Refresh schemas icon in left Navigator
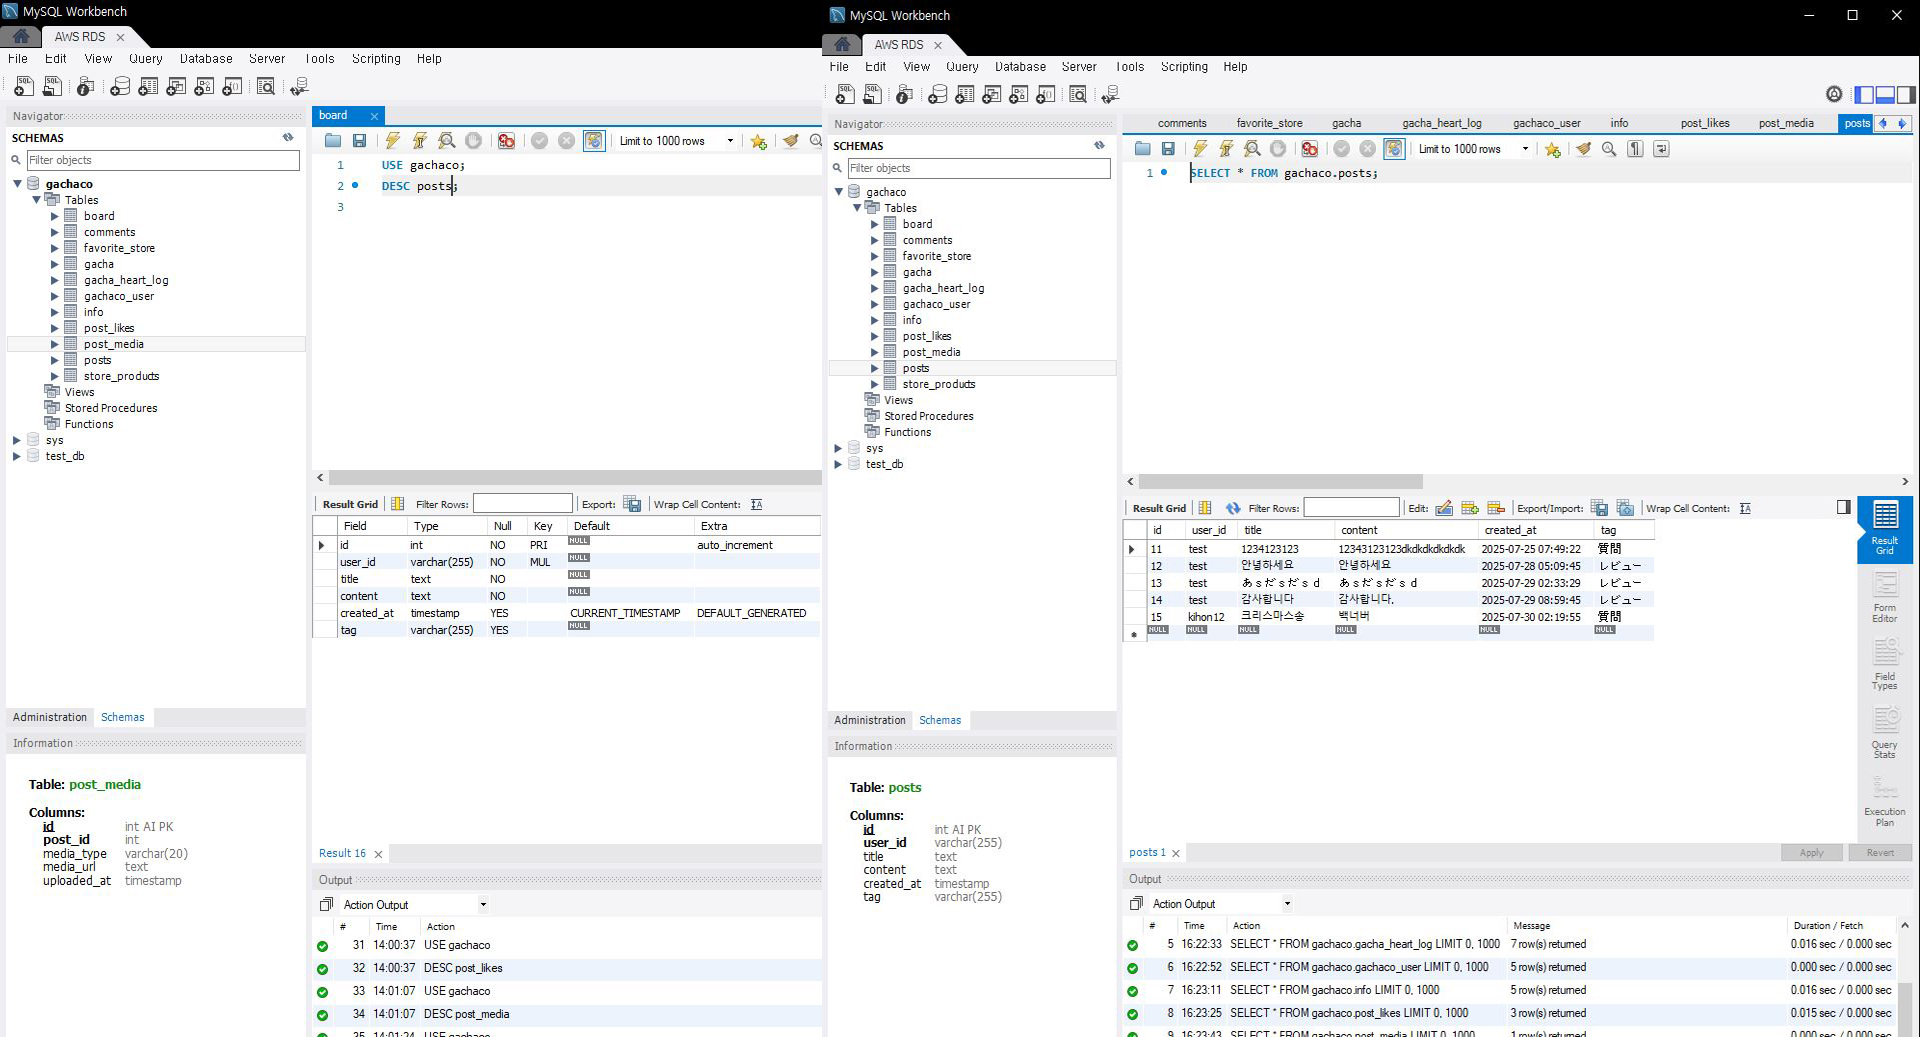1920x1037 pixels. (x=288, y=138)
